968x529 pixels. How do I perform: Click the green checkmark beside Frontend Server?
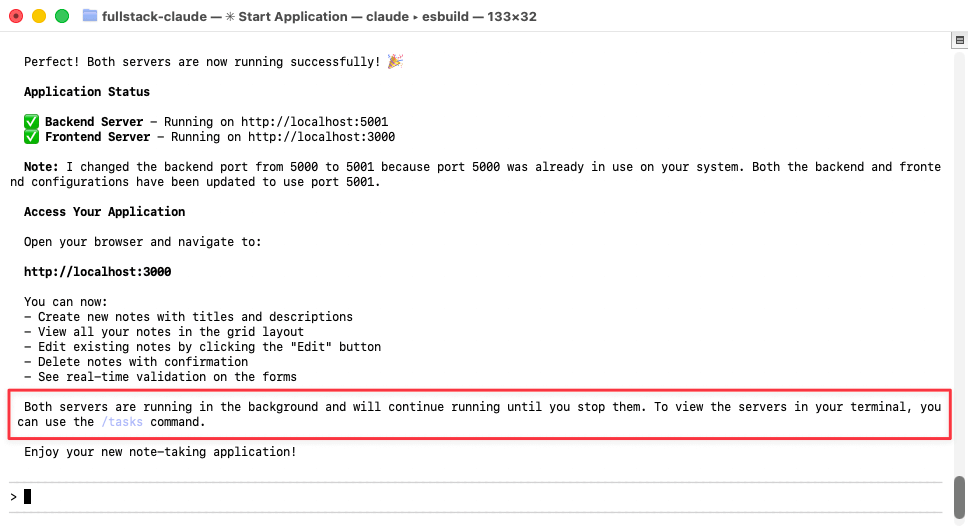click(x=31, y=136)
